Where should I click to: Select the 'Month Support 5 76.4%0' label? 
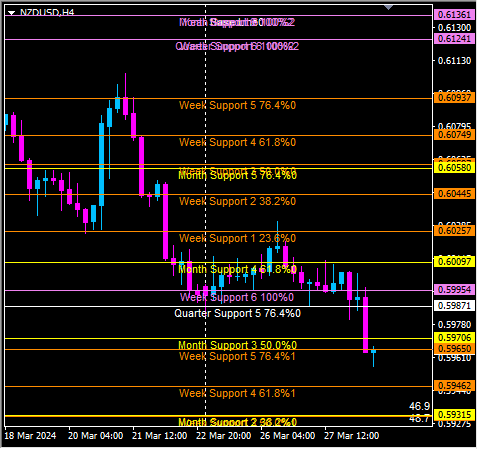click(237, 175)
